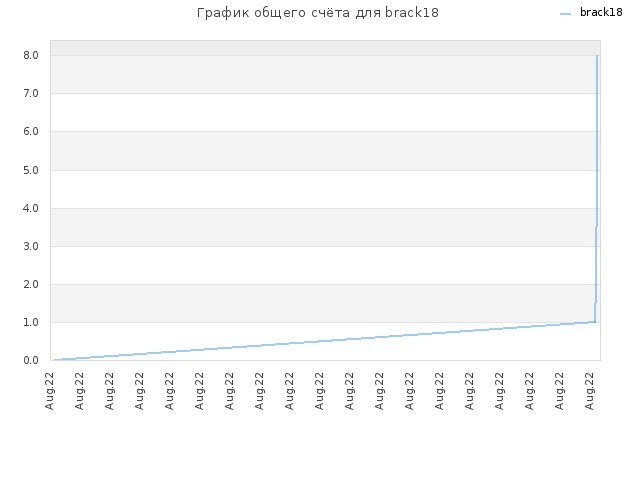
Task: Click the first Aug.22 x-axis label
Action: point(49,391)
